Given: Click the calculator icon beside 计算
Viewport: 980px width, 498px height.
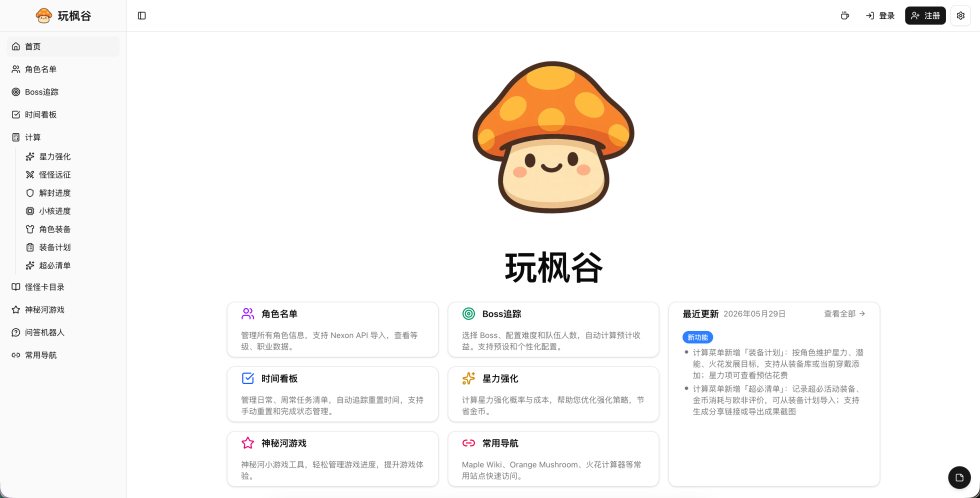Looking at the screenshot, I should pos(16,137).
